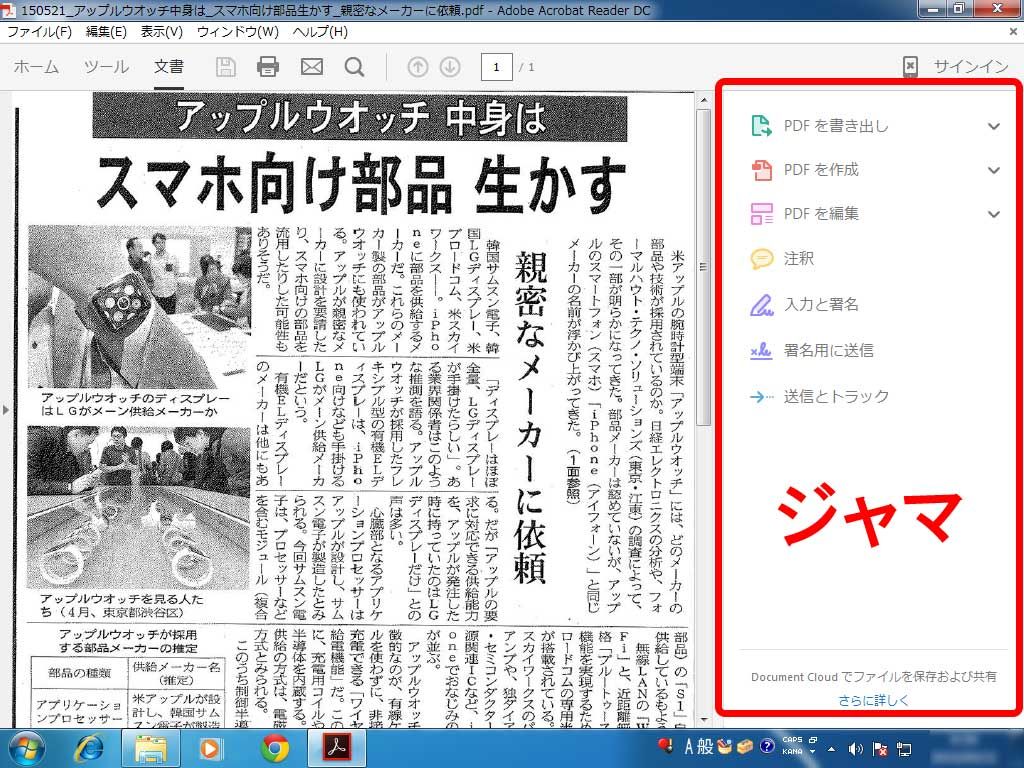
Task: Switch to the ツール tab
Action: [106, 67]
